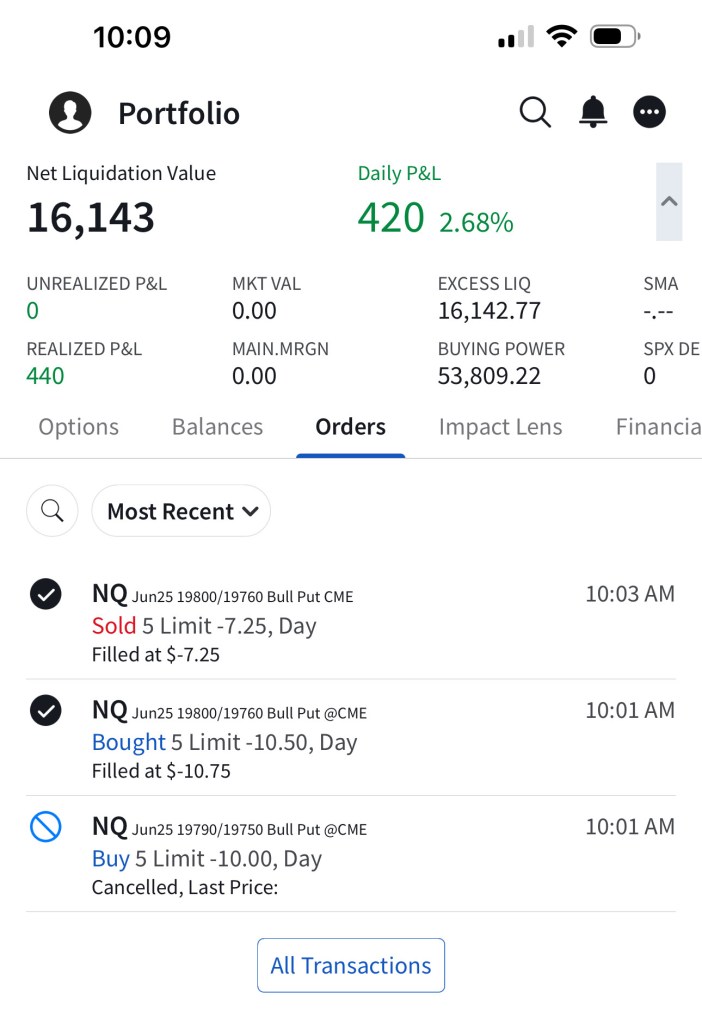Tap filled checkmark on 10:03 AM Sold order
Viewport: 702px width, 1023px height.
coord(46,594)
